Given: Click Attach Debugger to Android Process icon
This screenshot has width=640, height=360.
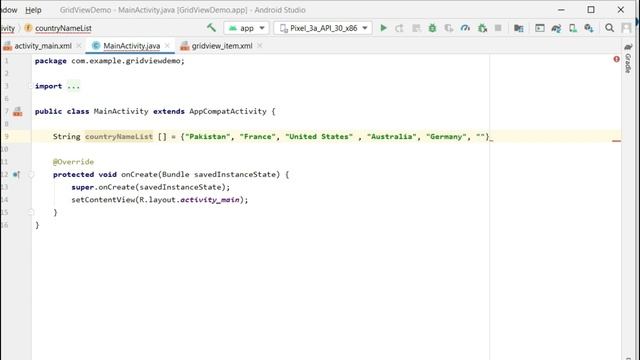Looking at the screenshot, I should [x=482, y=28].
